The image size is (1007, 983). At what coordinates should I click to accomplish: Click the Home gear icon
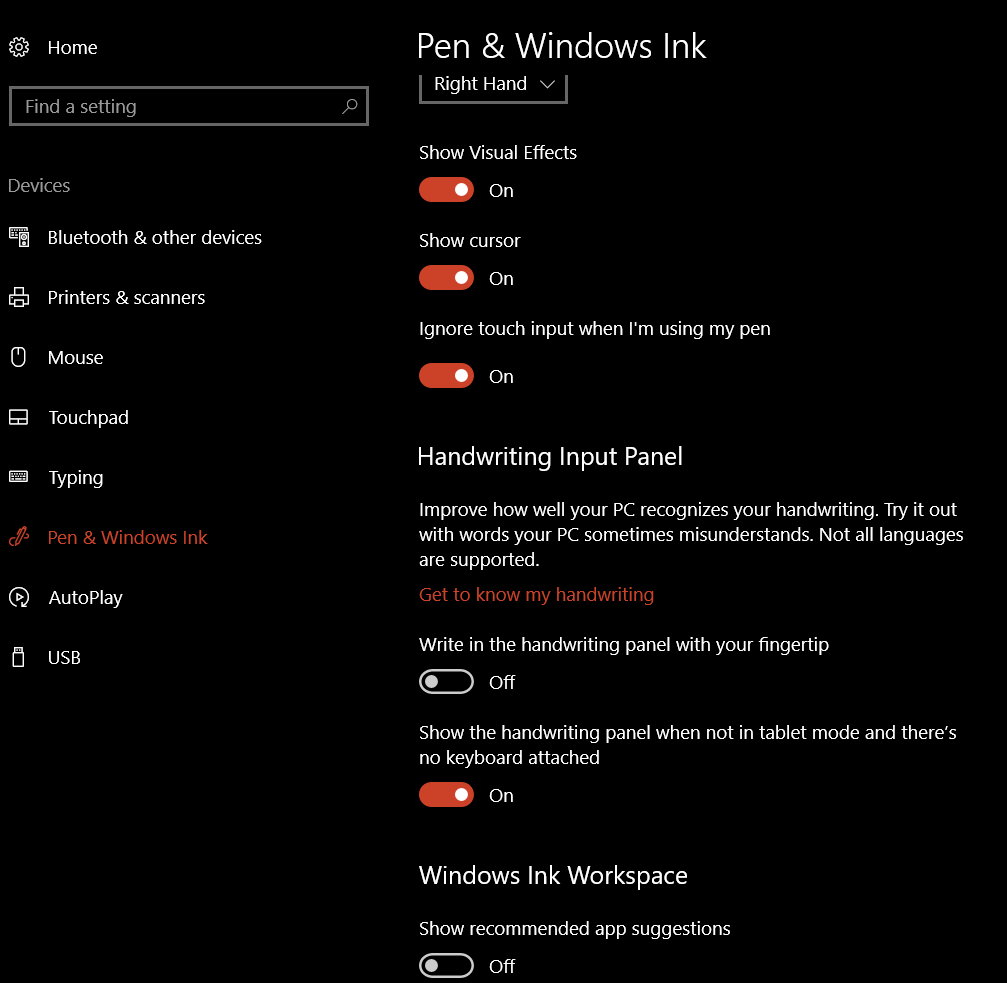click(x=19, y=47)
